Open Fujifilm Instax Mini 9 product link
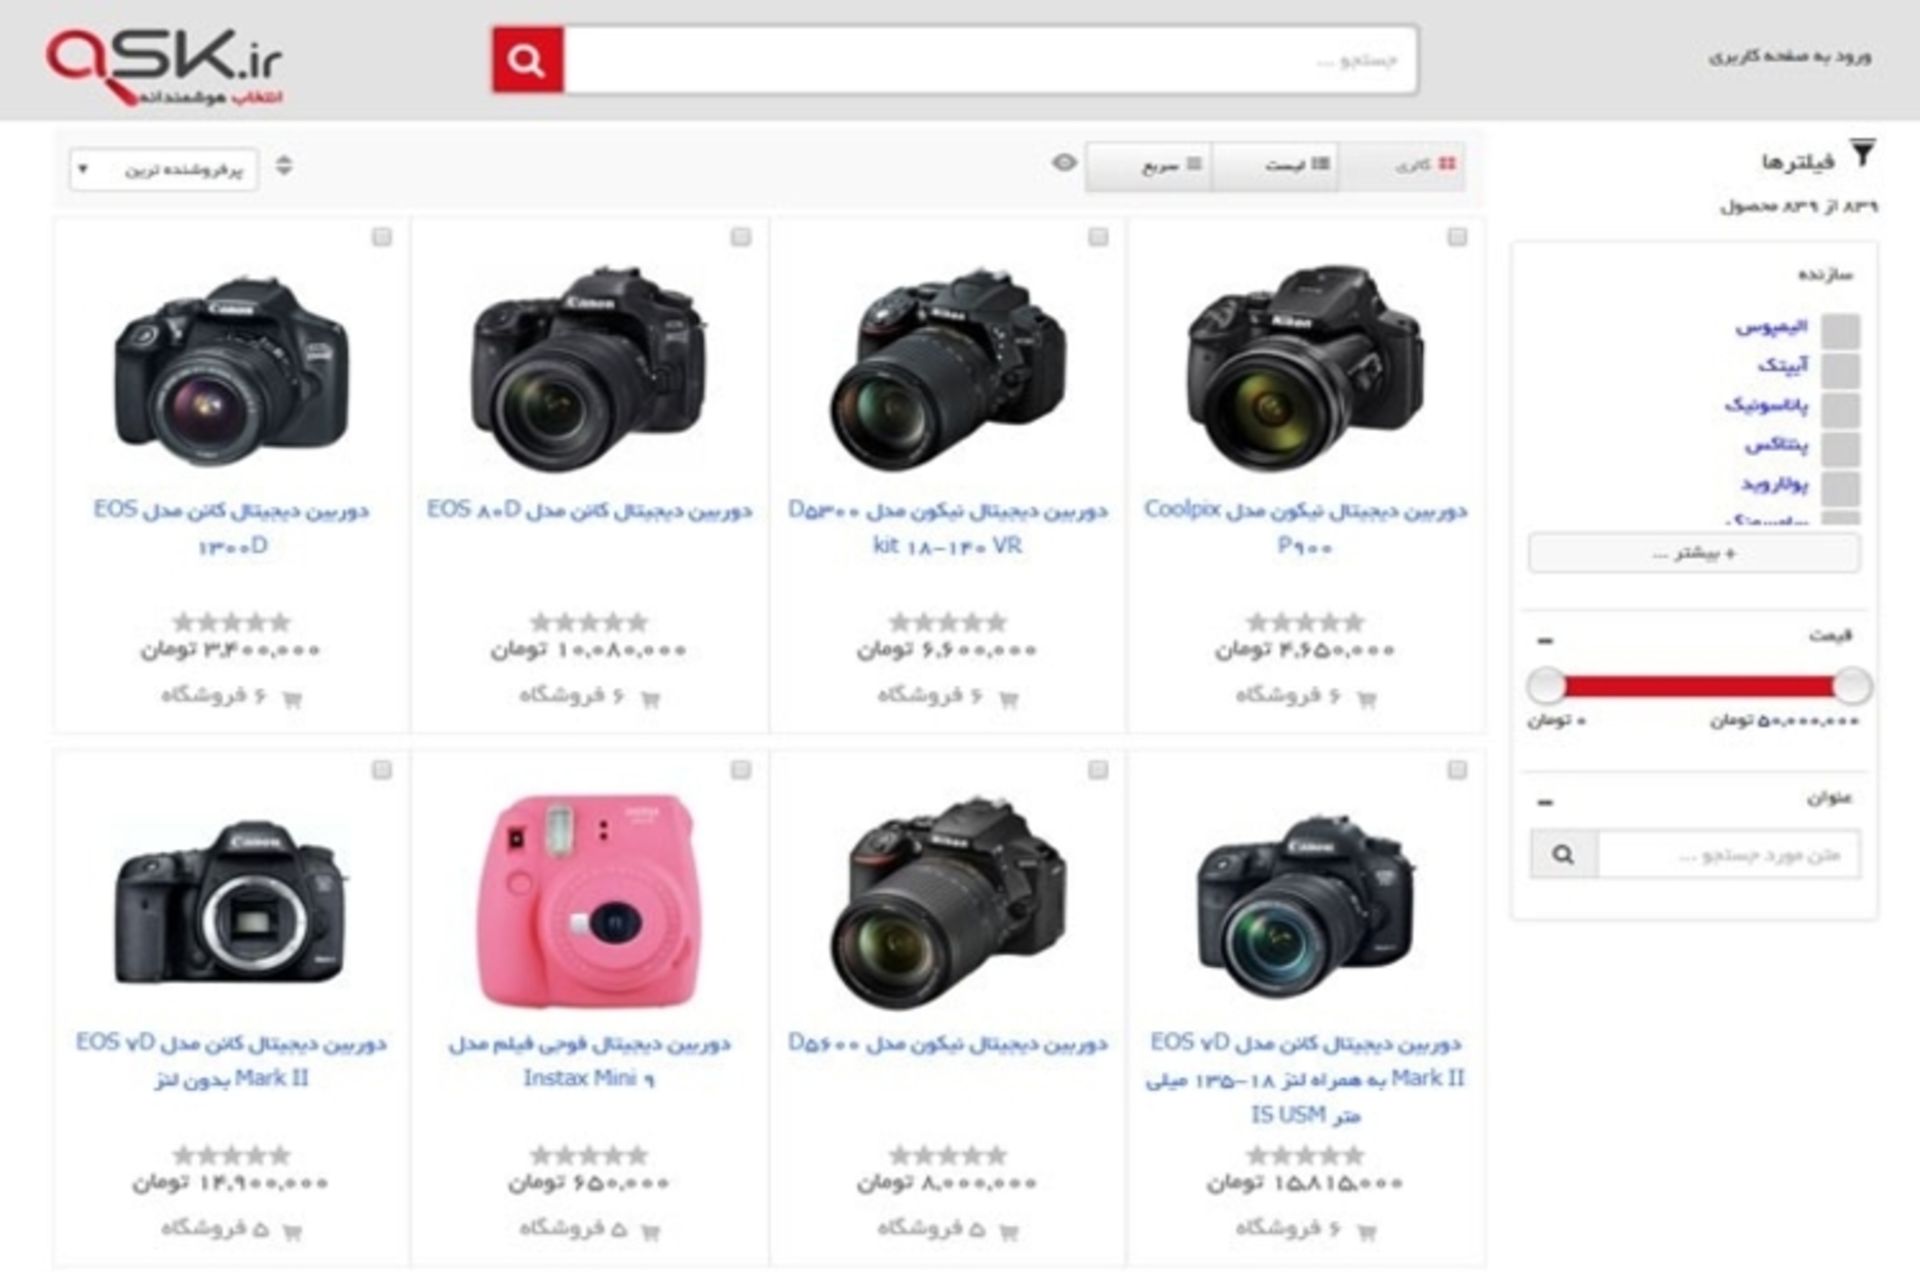This screenshot has width=1920, height=1280. click(x=589, y=1061)
